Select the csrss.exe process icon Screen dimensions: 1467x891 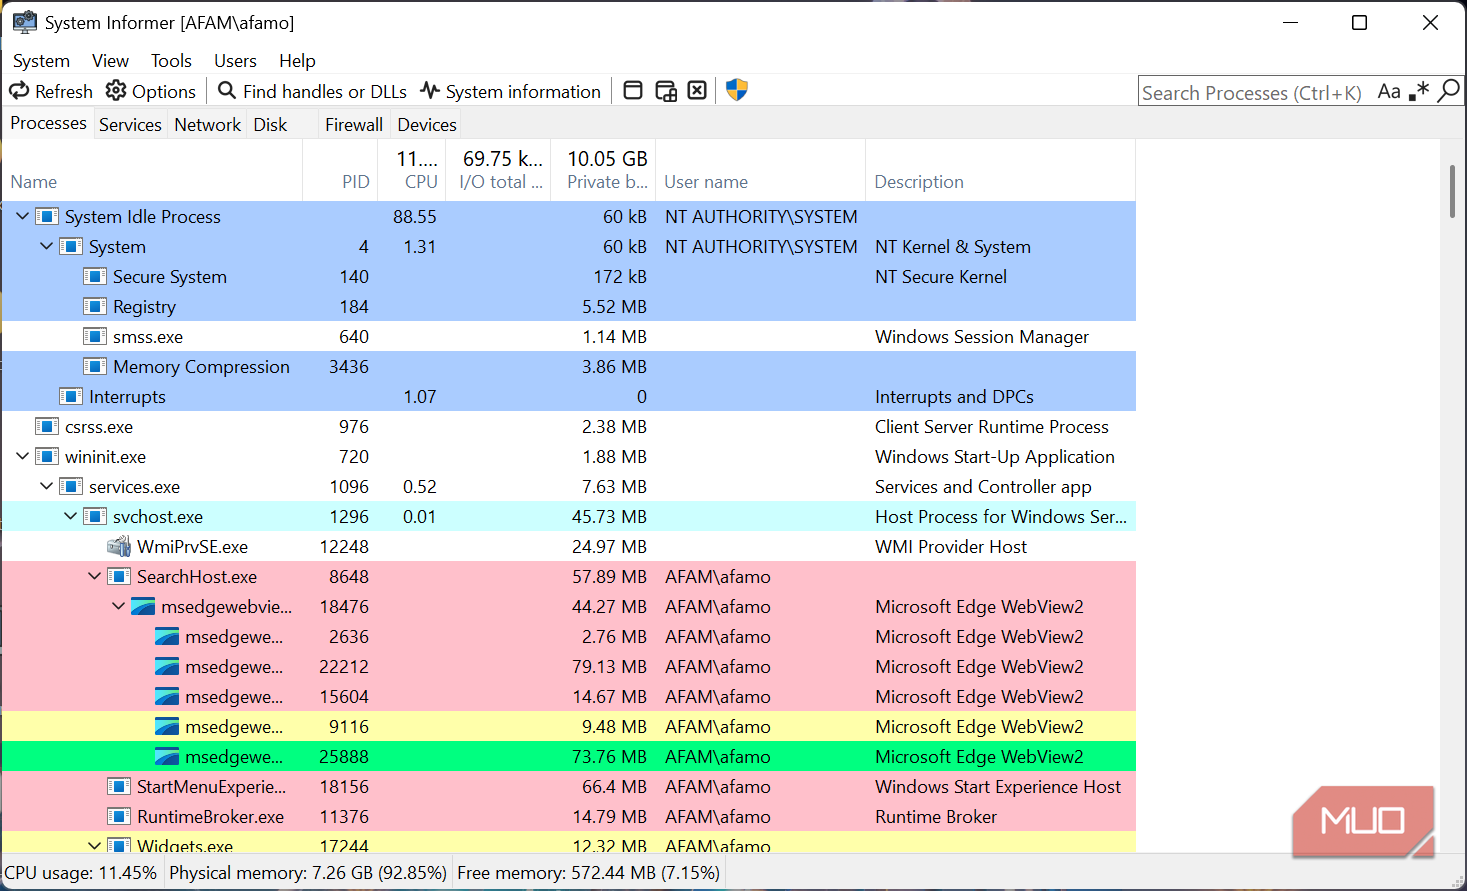[x=47, y=426]
